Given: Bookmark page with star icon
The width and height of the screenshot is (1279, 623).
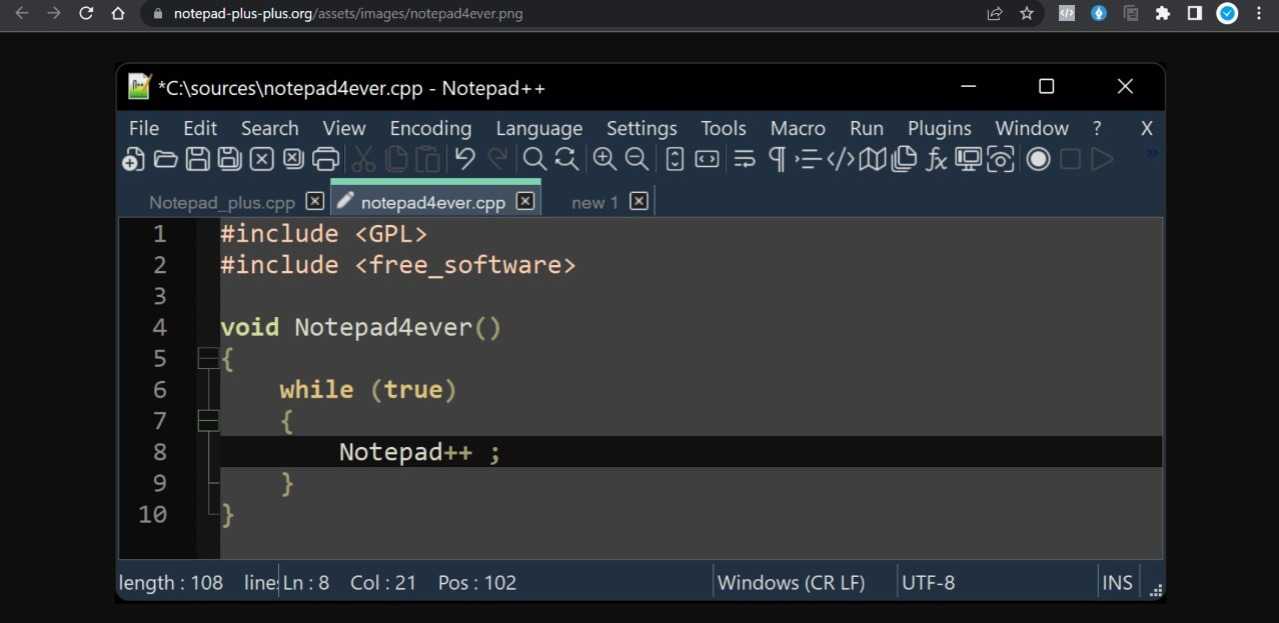Looking at the screenshot, I should coord(1026,14).
